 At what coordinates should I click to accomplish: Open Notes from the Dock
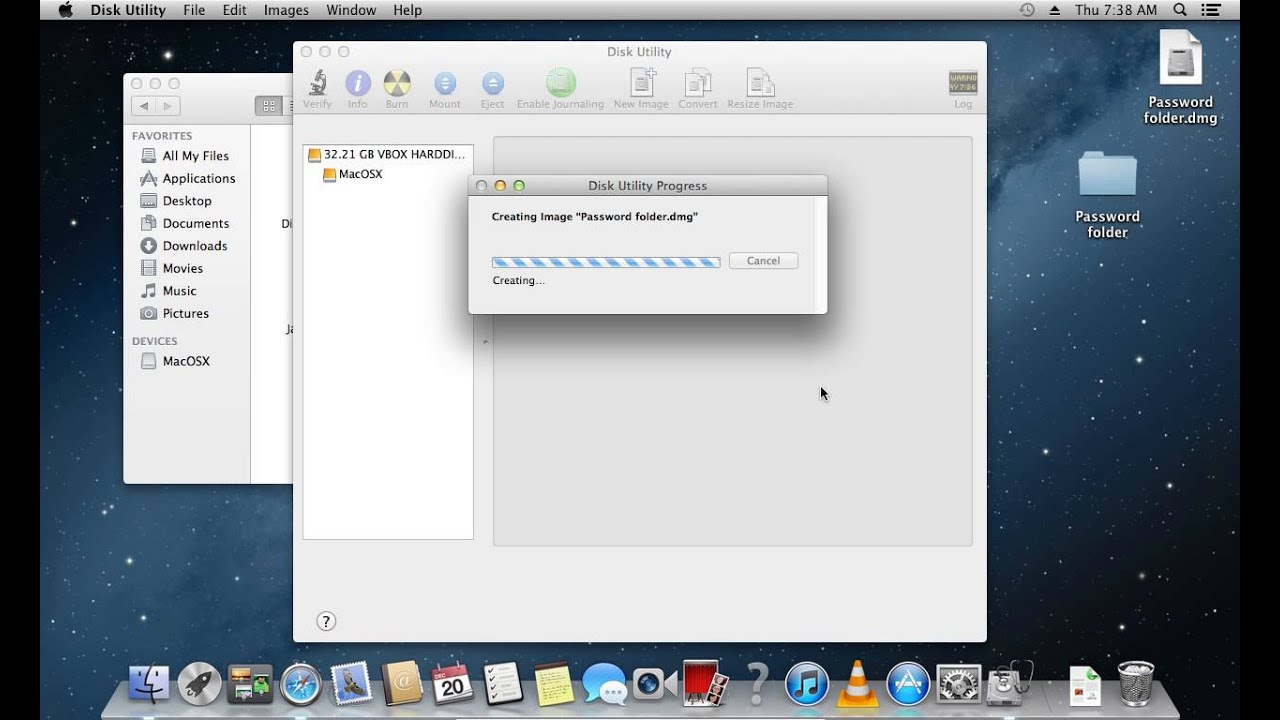pos(554,685)
